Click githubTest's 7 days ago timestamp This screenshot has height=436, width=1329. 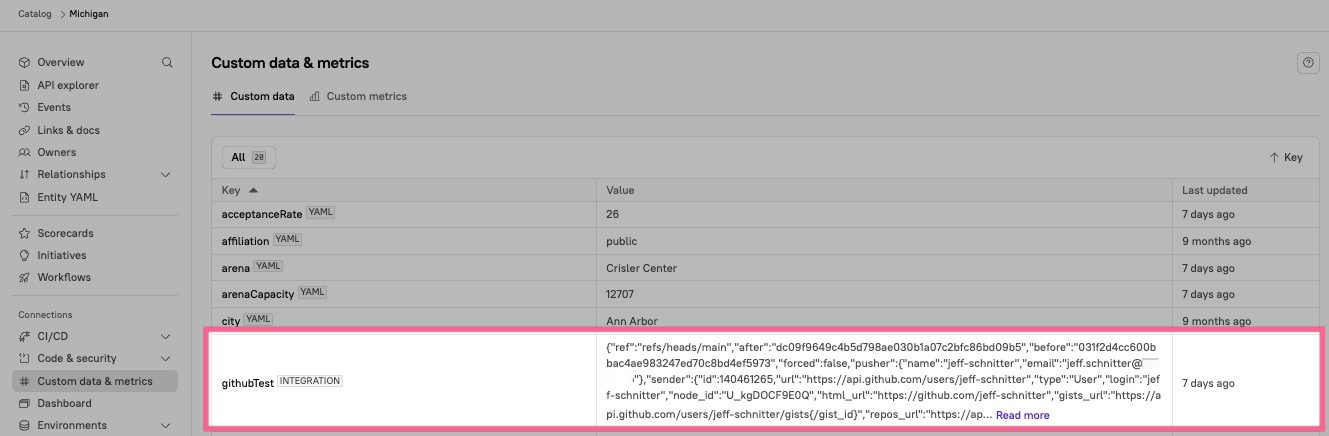(x=1208, y=382)
